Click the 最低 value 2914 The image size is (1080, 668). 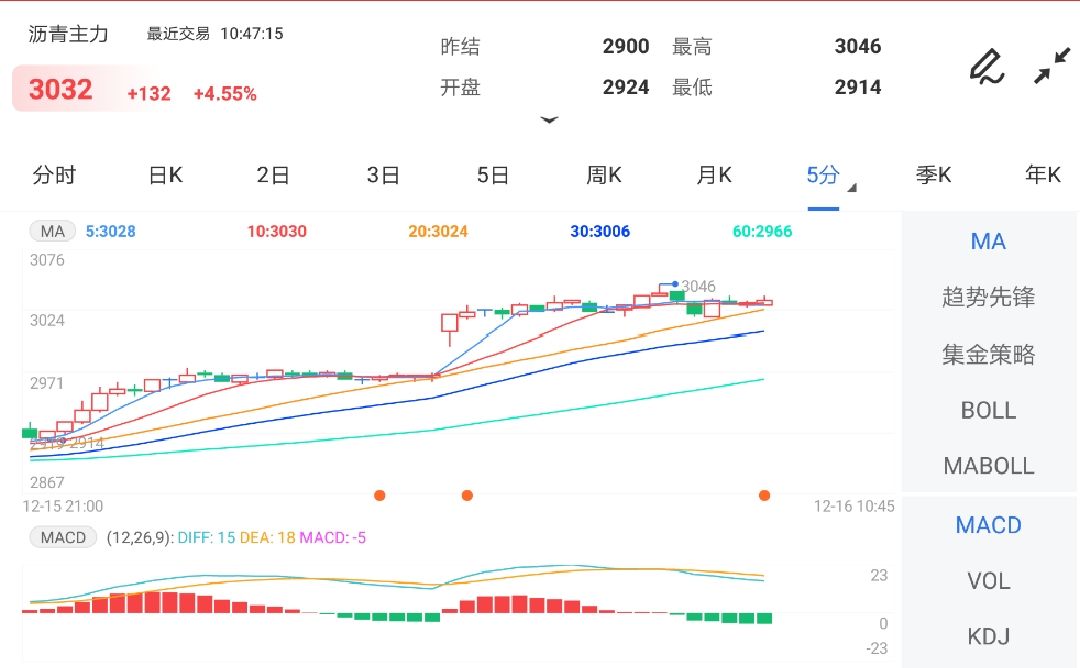tap(858, 87)
